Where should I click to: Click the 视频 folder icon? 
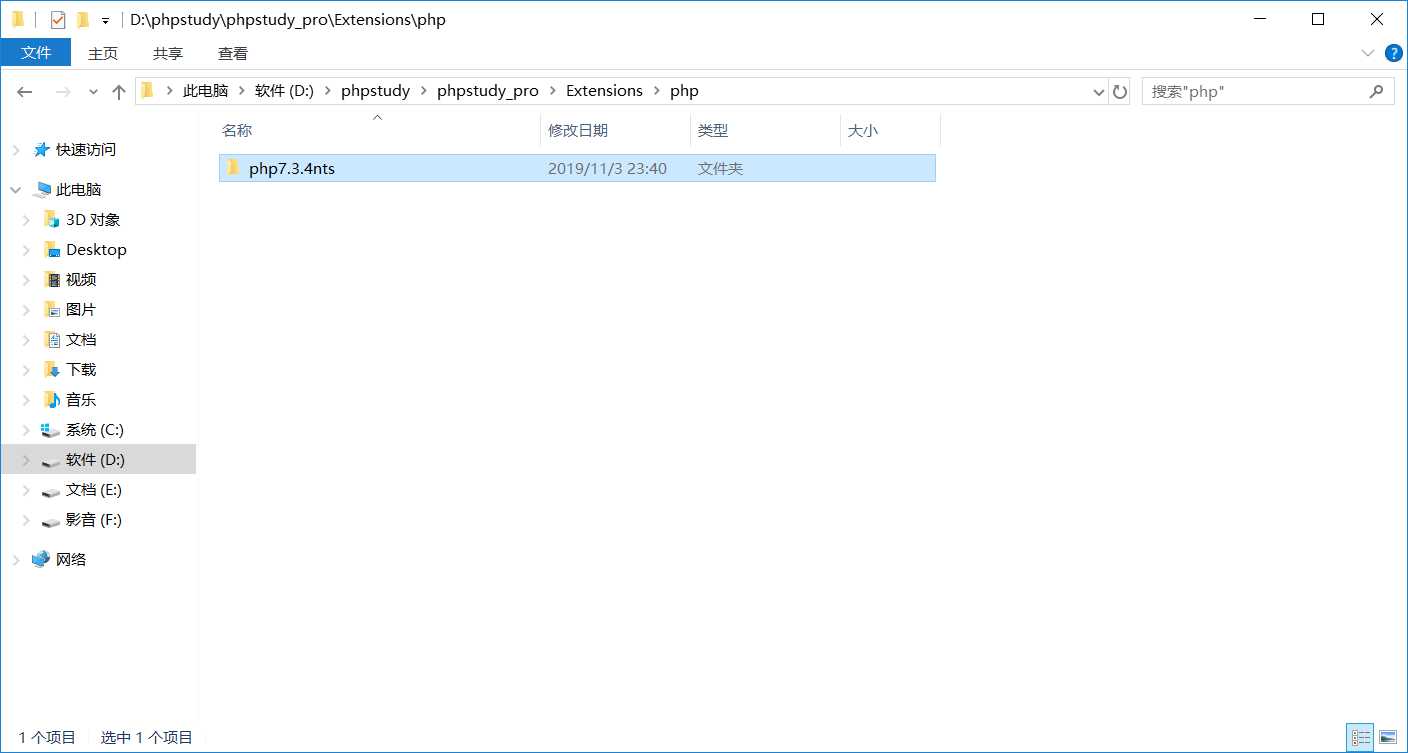coord(52,279)
